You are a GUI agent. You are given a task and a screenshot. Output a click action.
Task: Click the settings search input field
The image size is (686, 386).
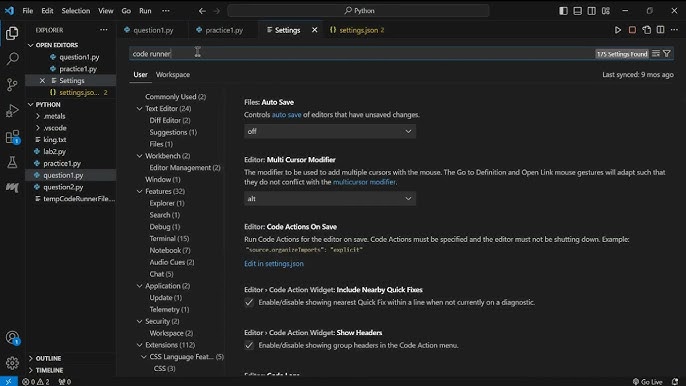pos(361,53)
